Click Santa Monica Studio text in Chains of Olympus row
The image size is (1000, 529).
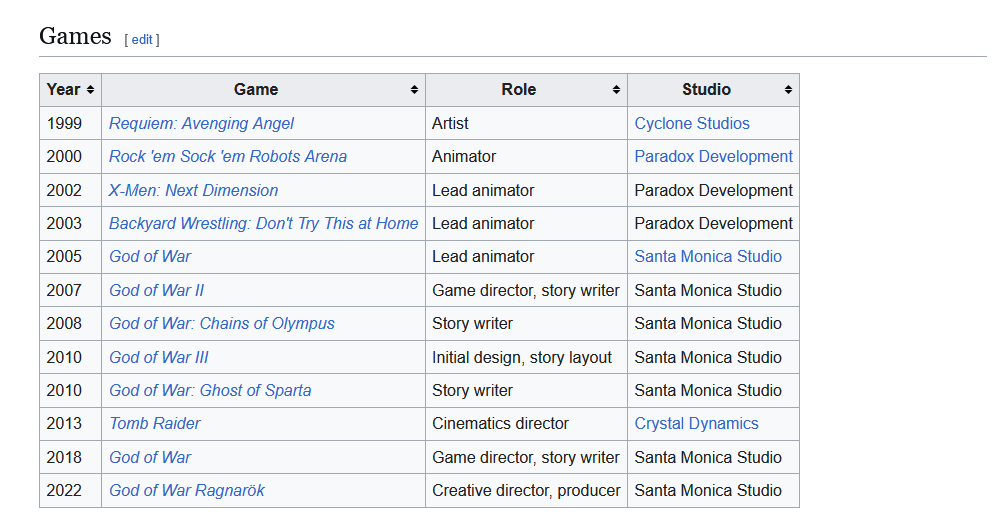(x=708, y=324)
